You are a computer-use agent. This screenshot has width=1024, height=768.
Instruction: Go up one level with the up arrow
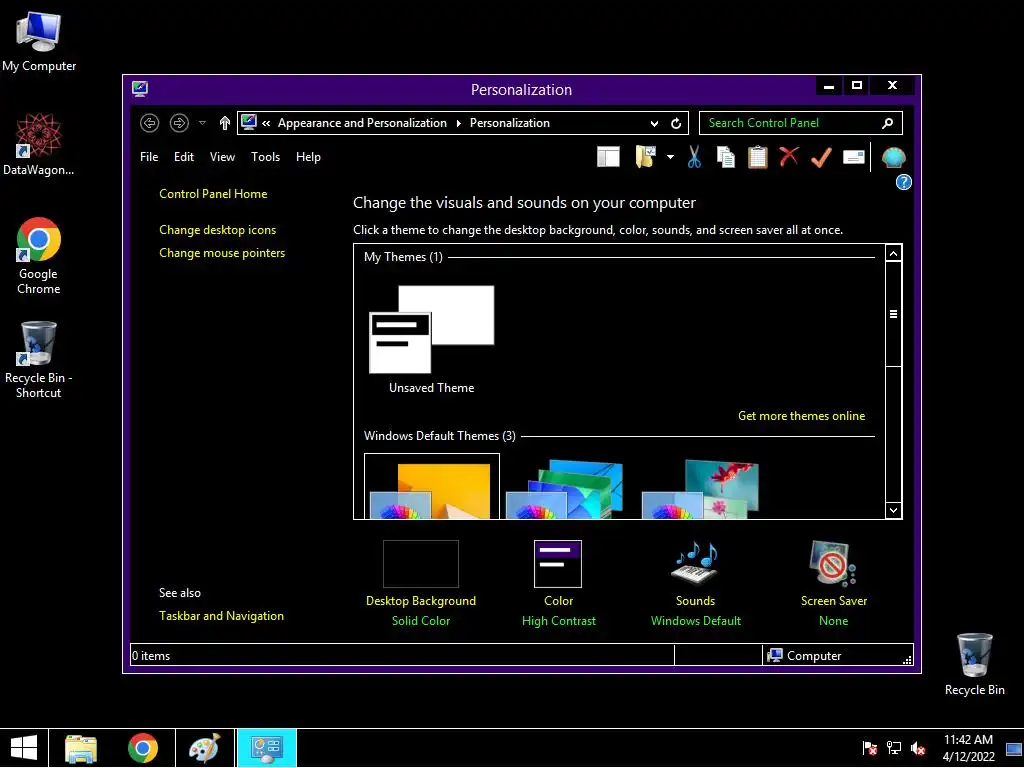(225, 123)
